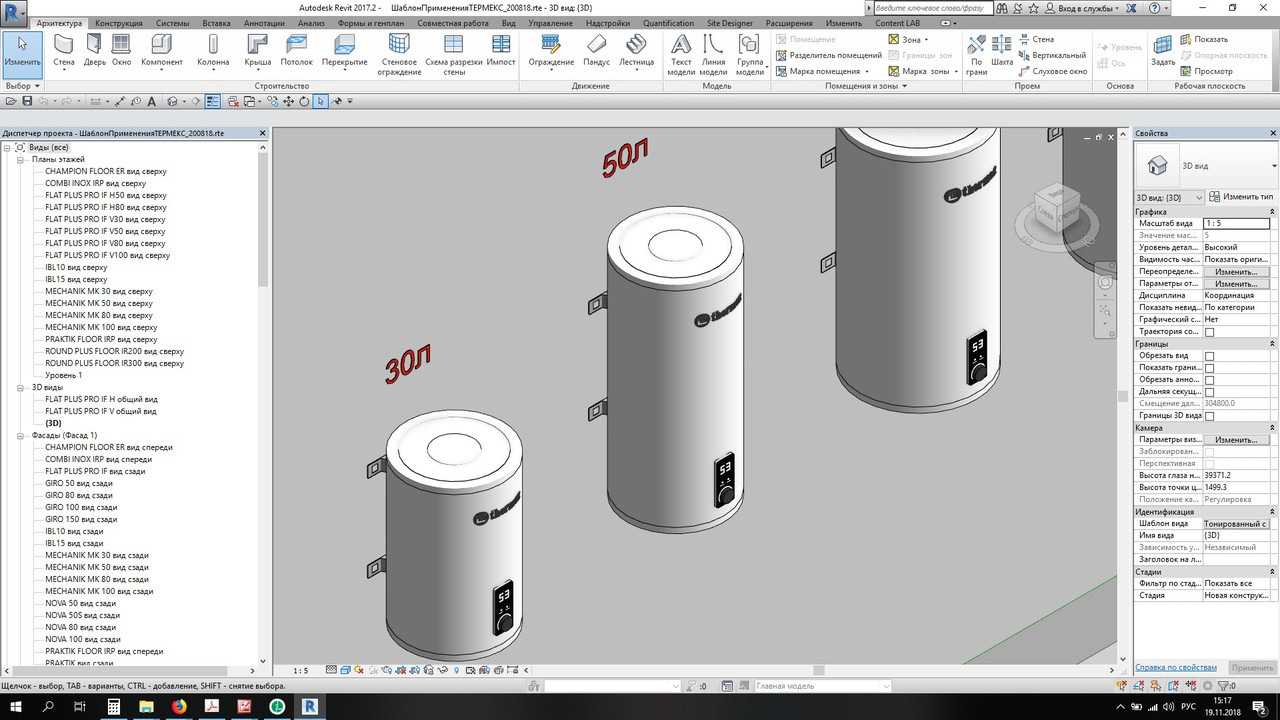Switch to the Вставка ribbon tab
Image resolution: width=1280 pixels, height=720 pixels.
tap(216, 23)
